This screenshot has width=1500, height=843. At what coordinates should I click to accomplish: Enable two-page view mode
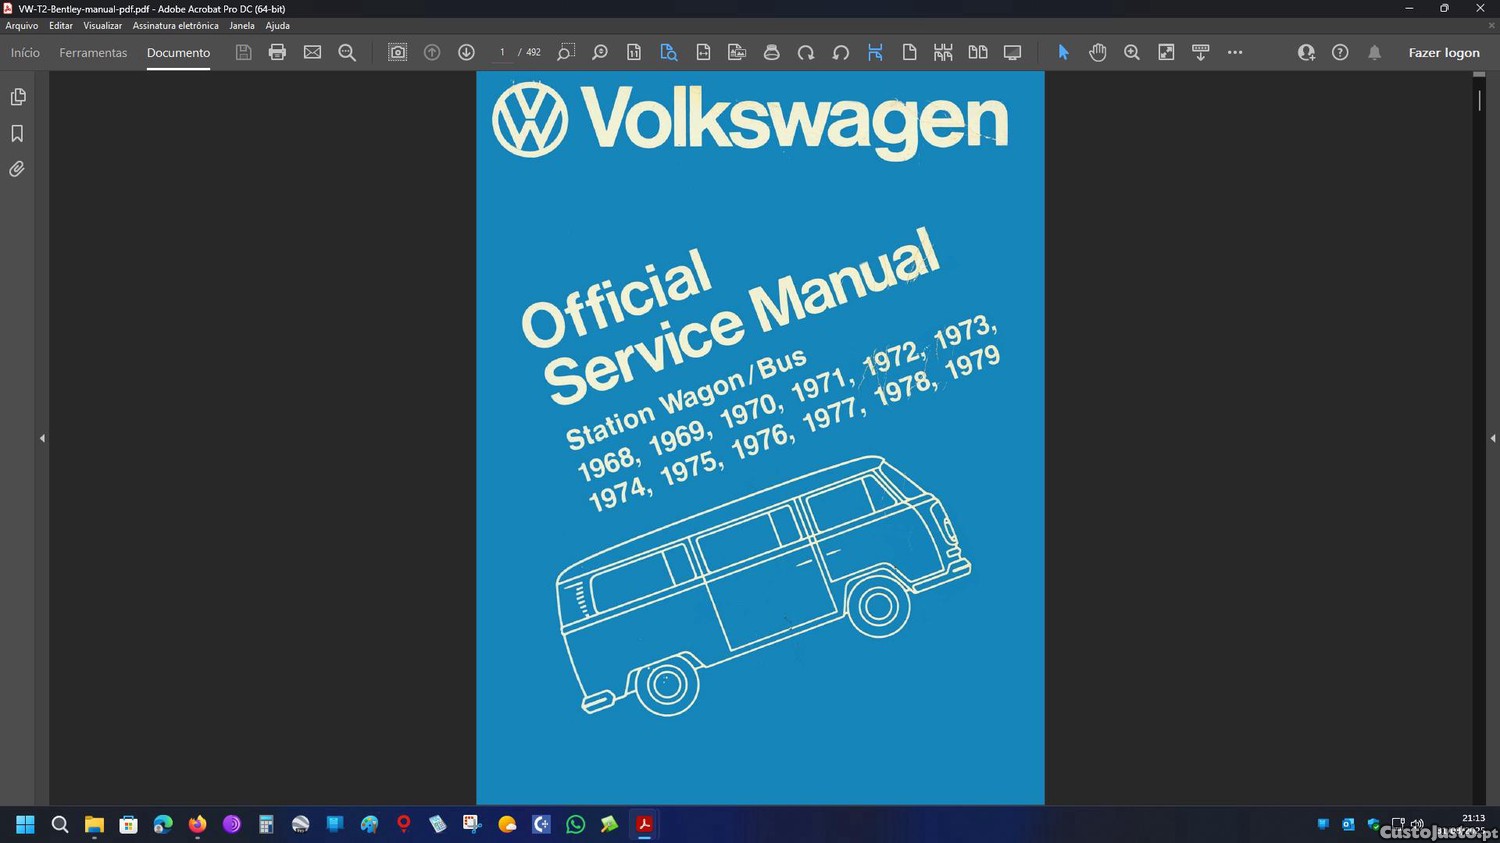(977, 52)
